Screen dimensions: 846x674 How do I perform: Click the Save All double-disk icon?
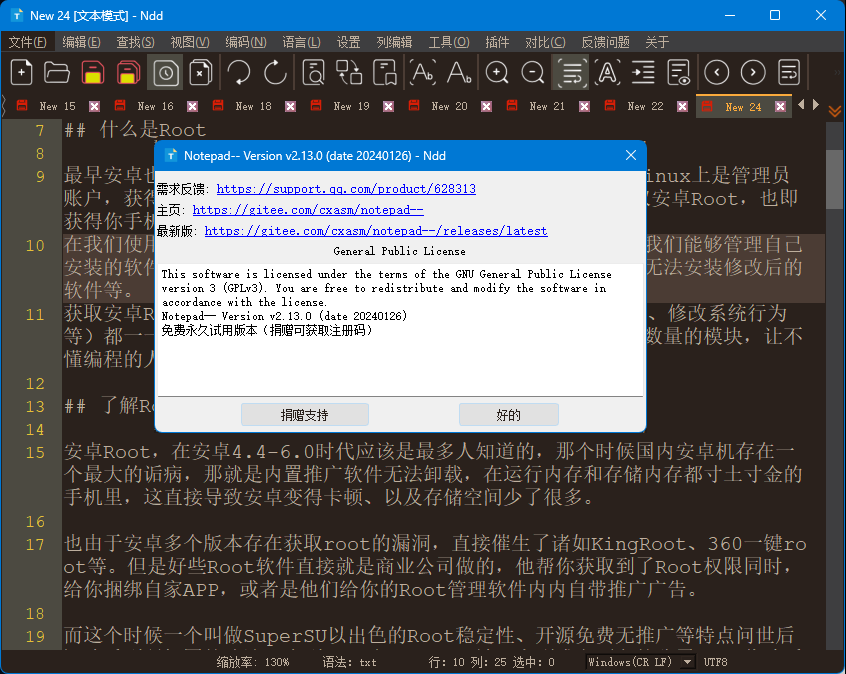tap(128, 72)
